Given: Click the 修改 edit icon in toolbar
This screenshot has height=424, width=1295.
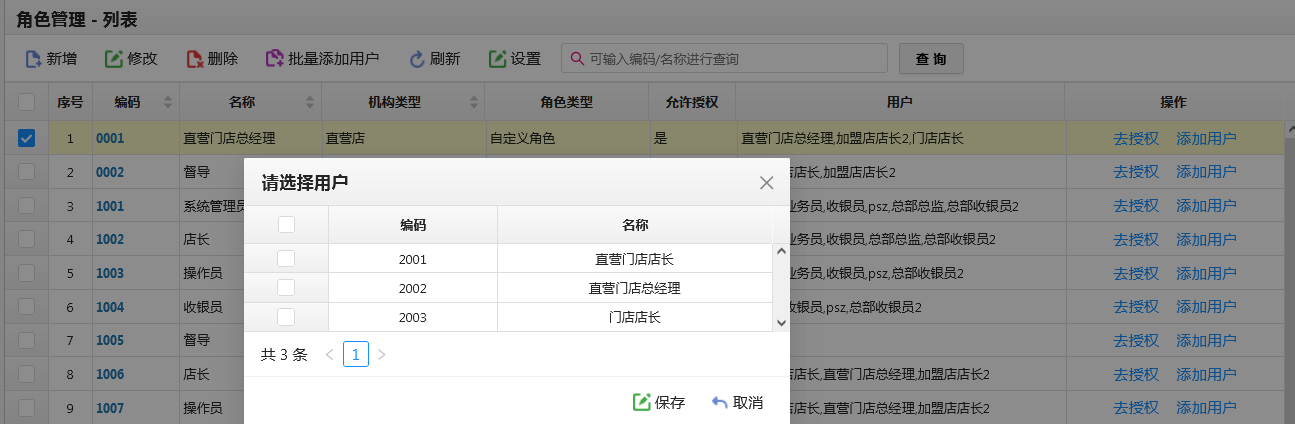Looking at the screenshot, I should (x=114, y=59).
